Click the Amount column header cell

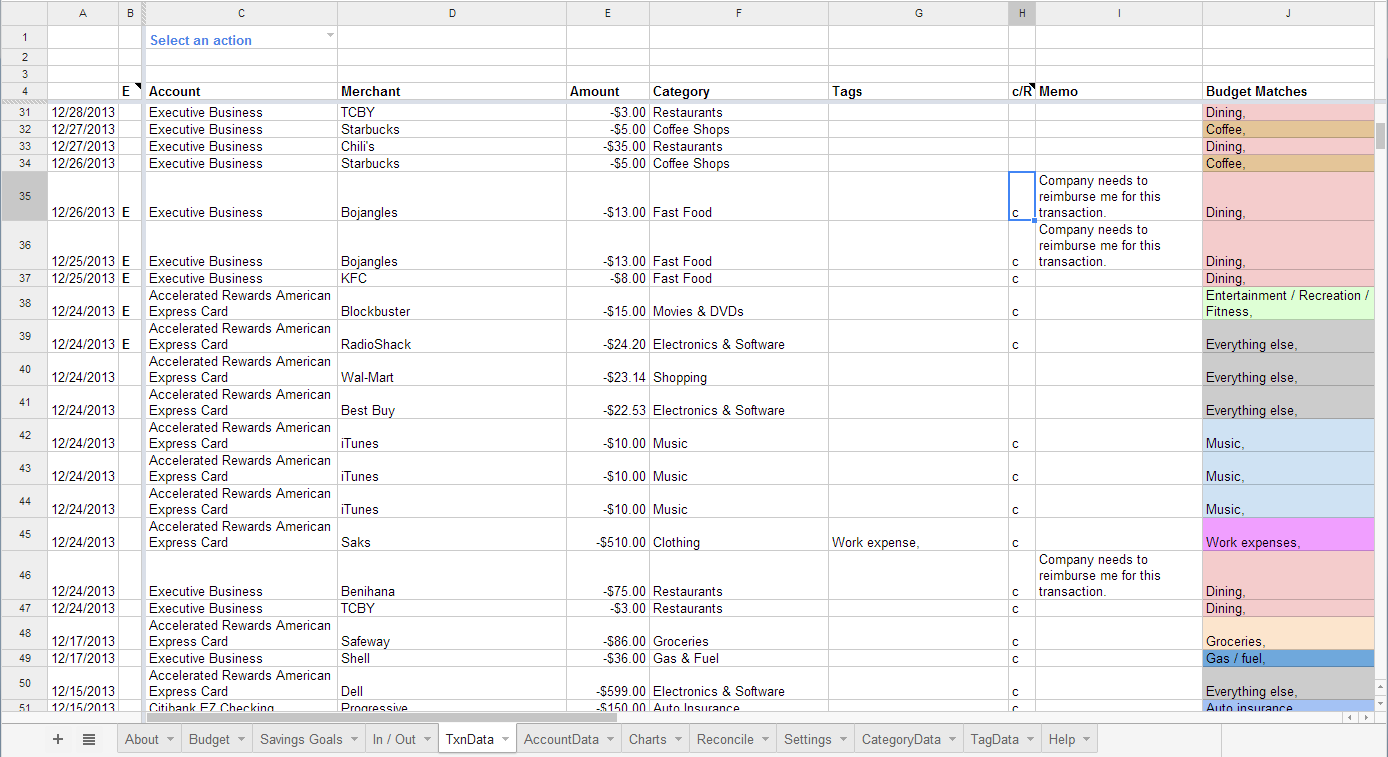pyautogui.click(x=608, y=91)
